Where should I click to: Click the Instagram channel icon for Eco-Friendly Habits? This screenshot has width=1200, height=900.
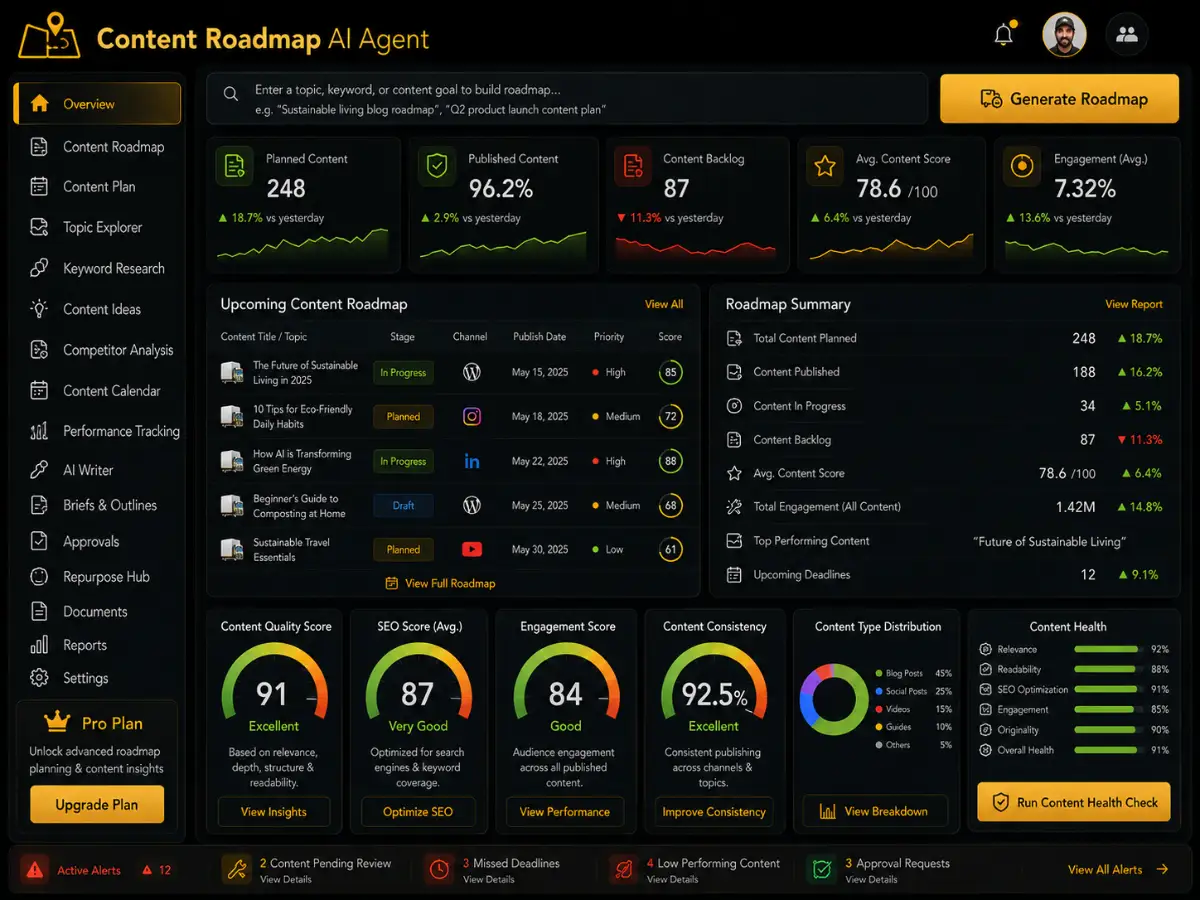pos(472,417)
